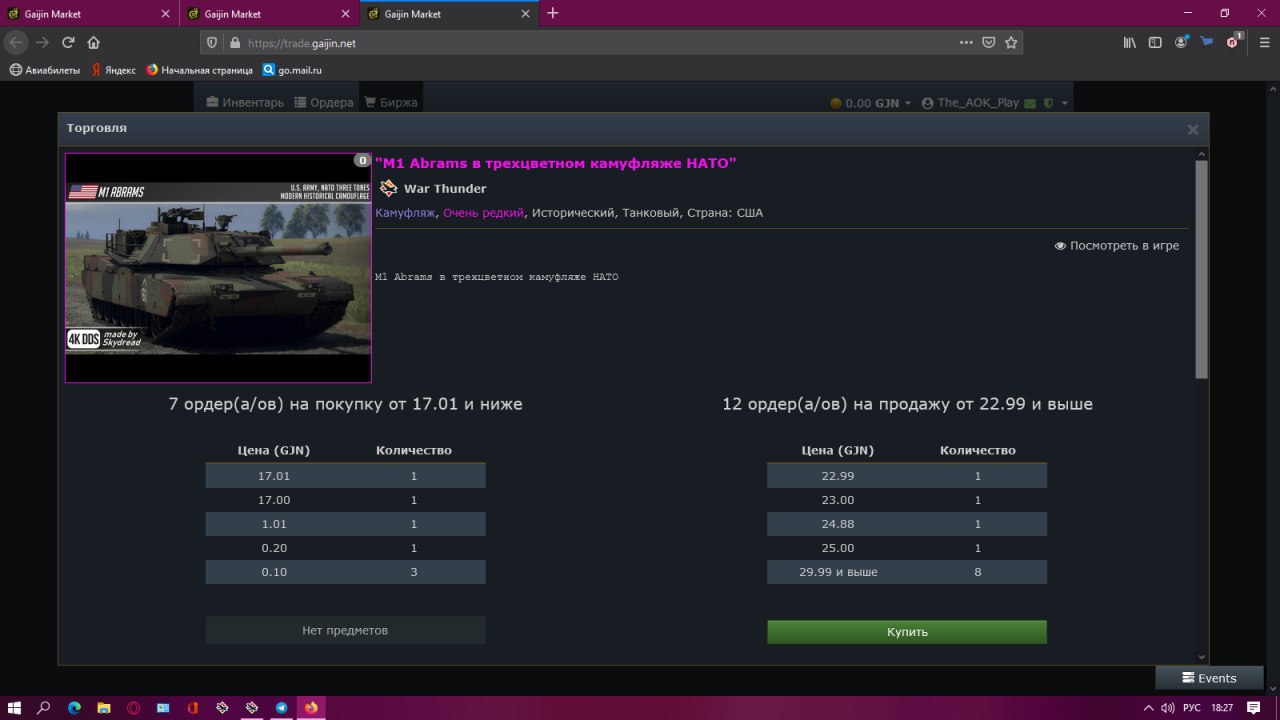Select the sell order row priced 25.00
This screenshot has height=720, width=1280.
click(907, 548)
